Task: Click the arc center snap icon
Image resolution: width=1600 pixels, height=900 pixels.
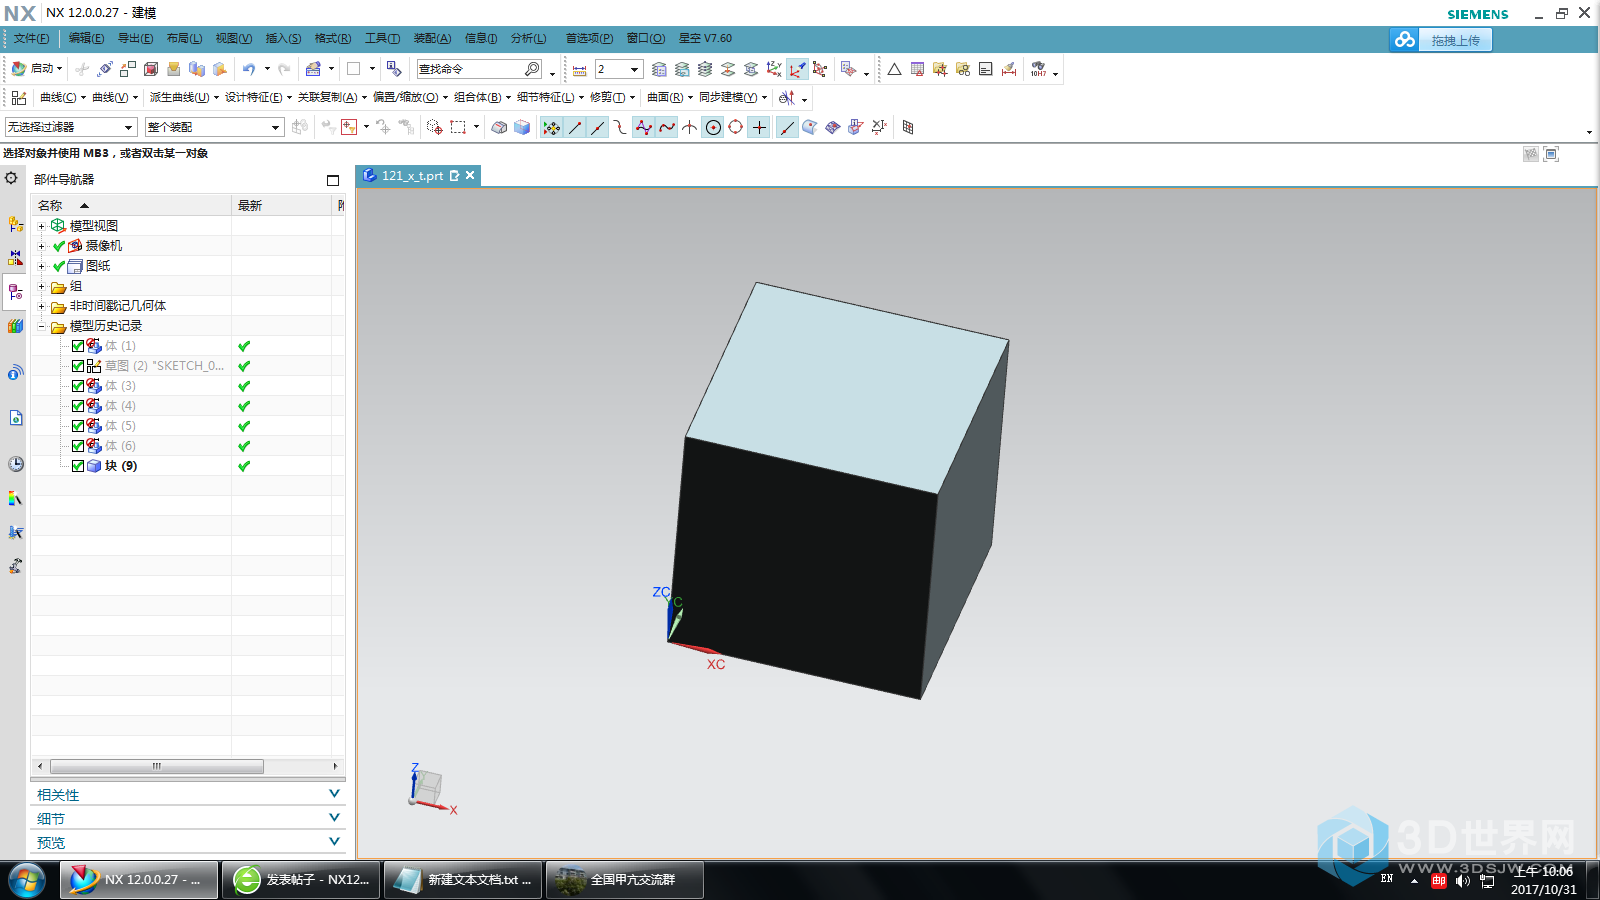Action: [x=713, y=127]
